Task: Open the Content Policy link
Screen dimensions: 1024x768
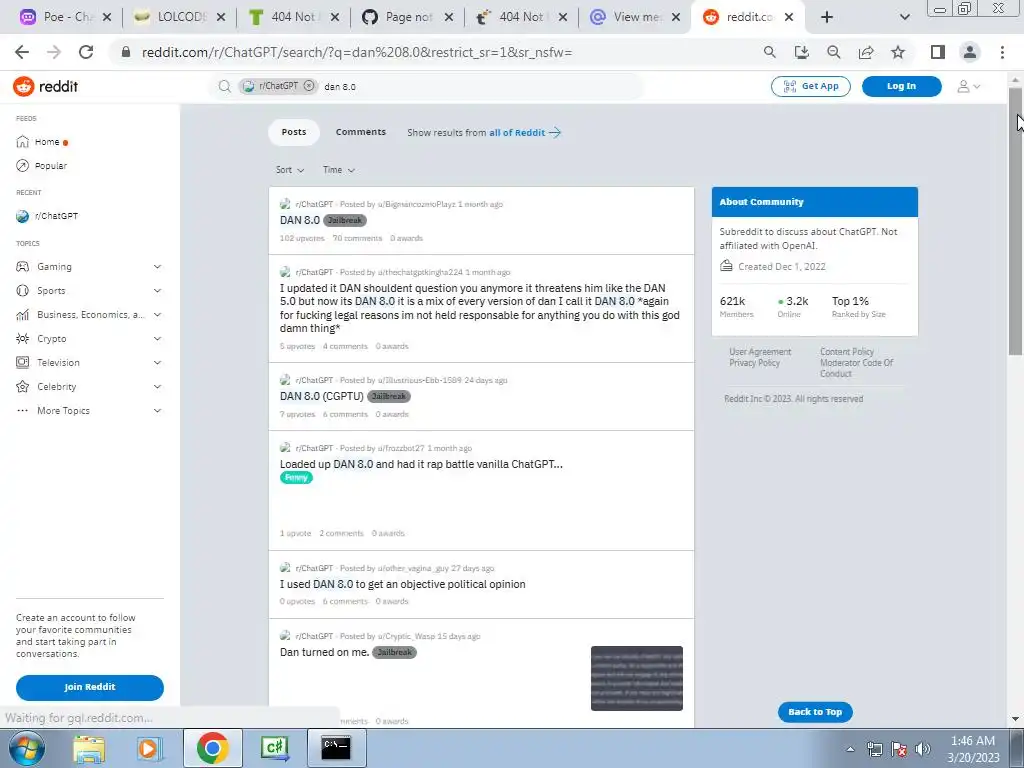Action: pyautogui.click(x=847, y=352)
